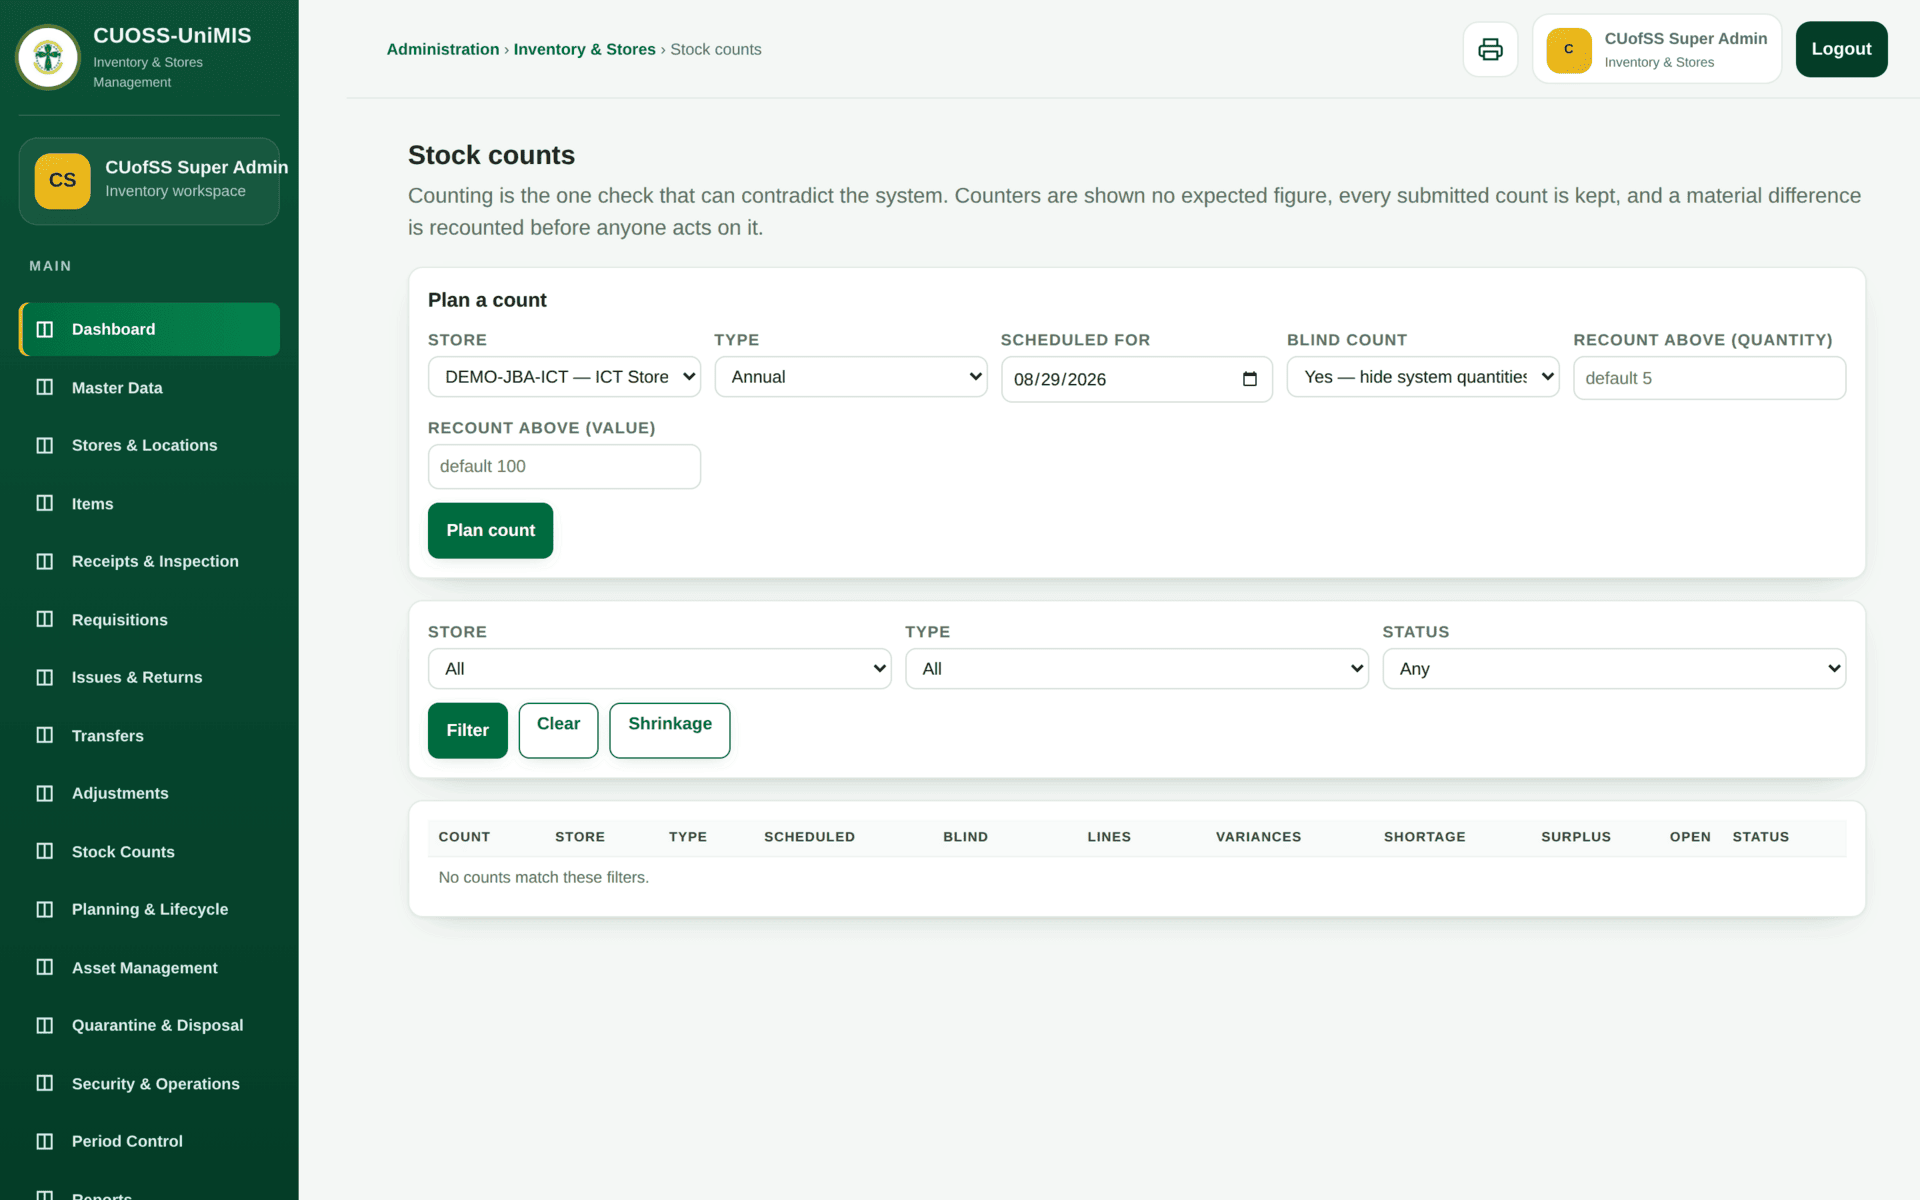The height and width of the screenshot is (1200, 1920).
Task: Open the Items menu entry
Action: pyautogui.click(x=149, y=503)
